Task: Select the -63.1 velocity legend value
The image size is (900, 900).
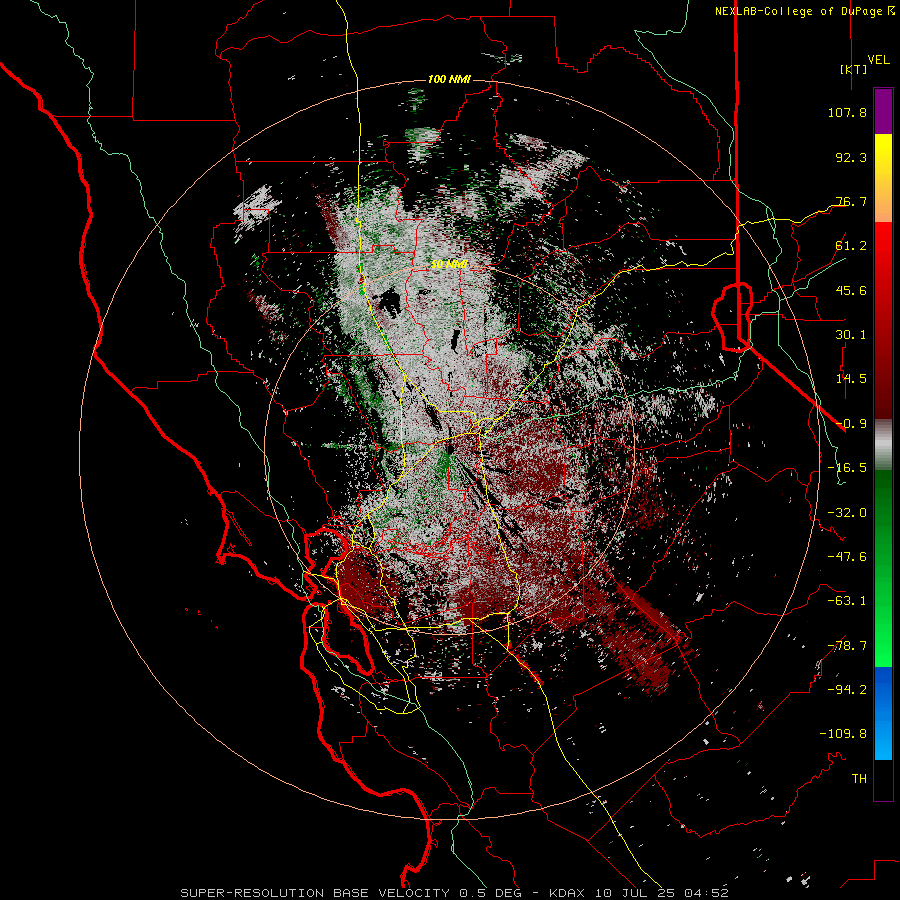Action: coord(847,601)
